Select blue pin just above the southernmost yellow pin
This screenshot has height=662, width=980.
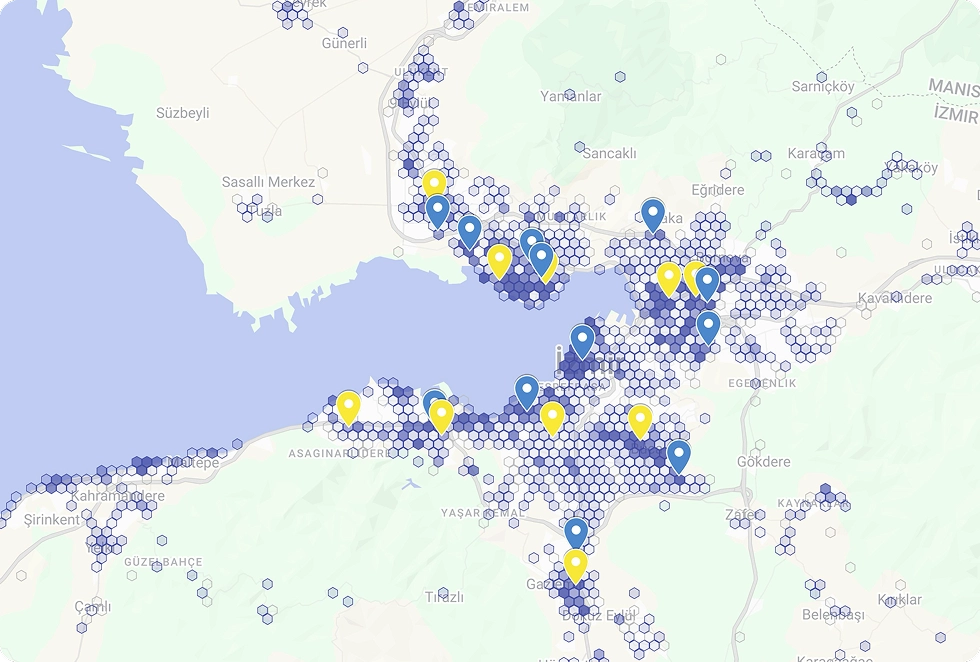576,532
